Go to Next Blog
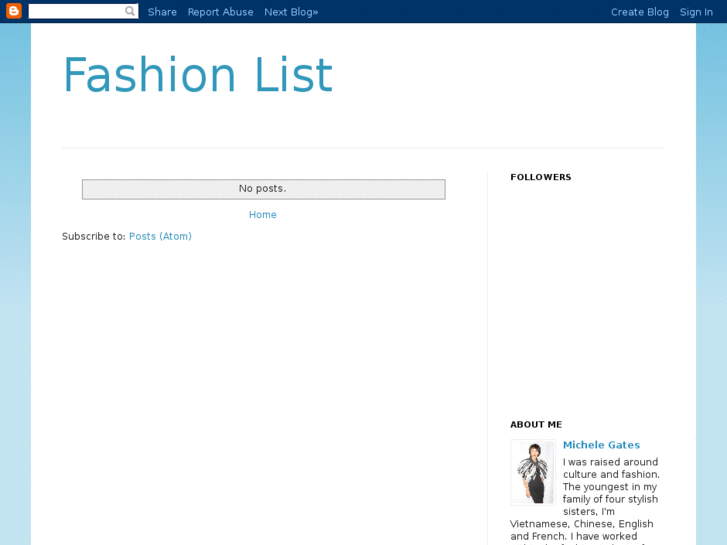Screen dimensions: 727x545 click(291, 12)
